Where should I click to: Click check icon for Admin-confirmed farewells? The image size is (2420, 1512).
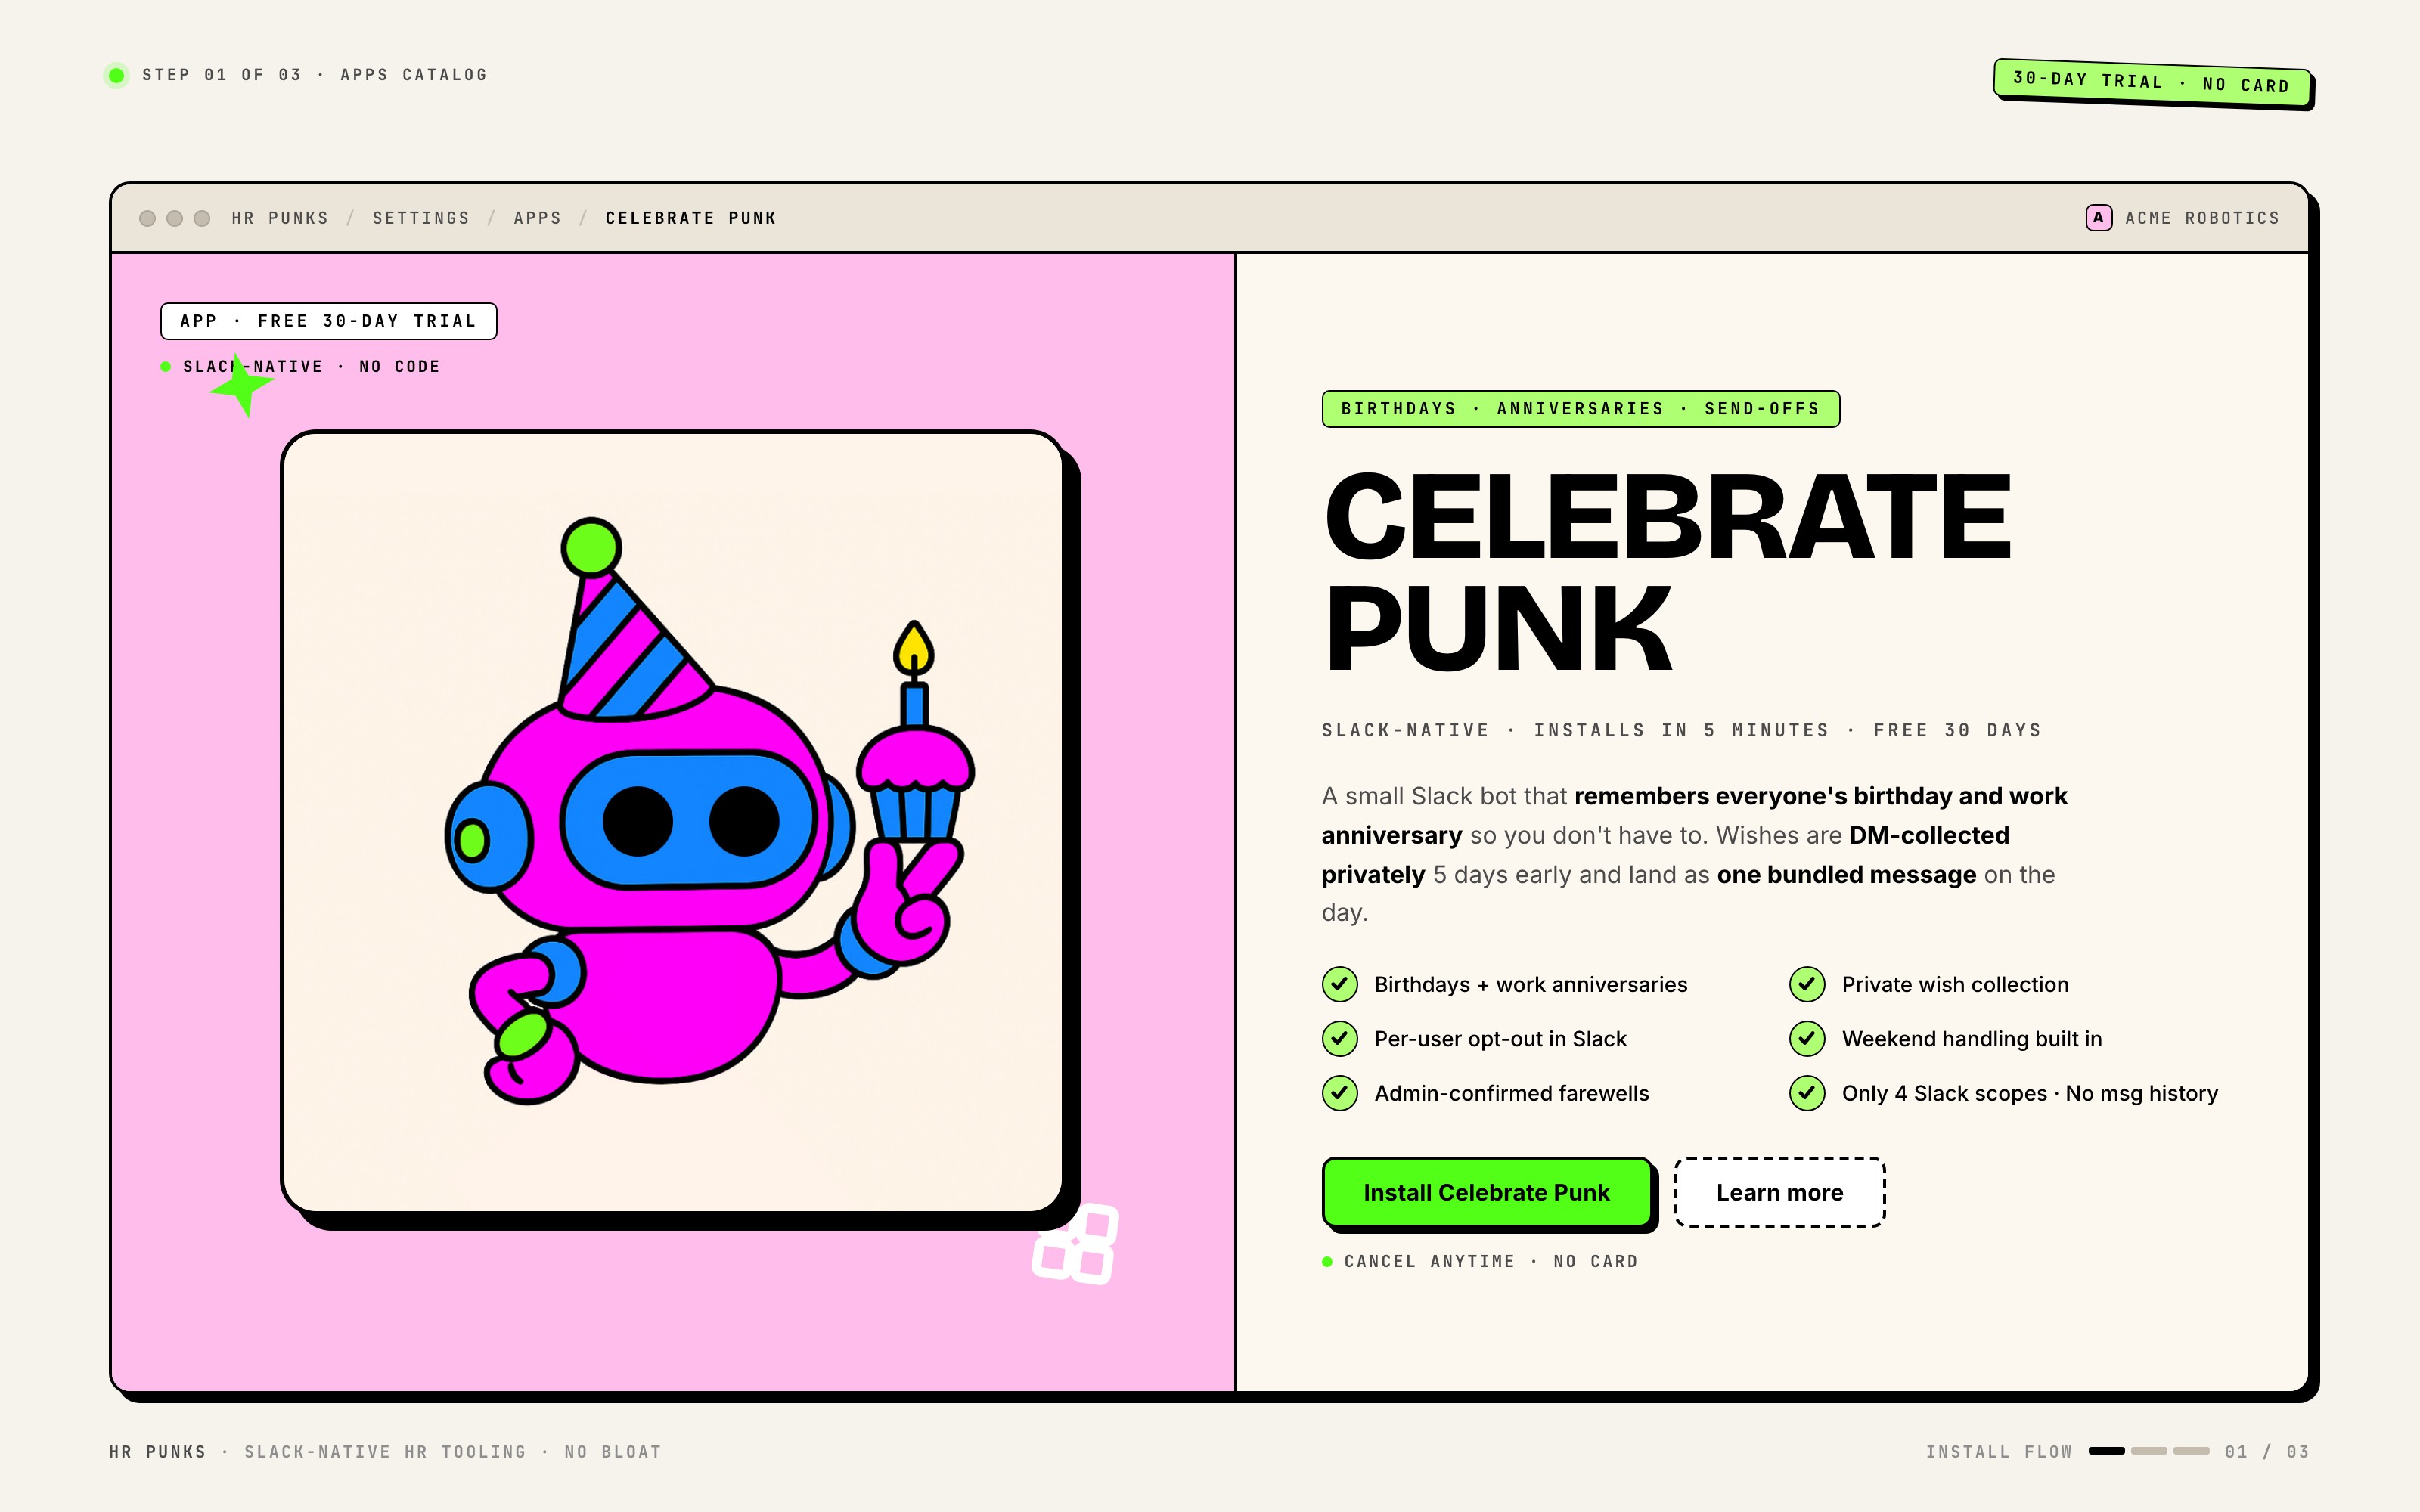tap(1340, 1093)
